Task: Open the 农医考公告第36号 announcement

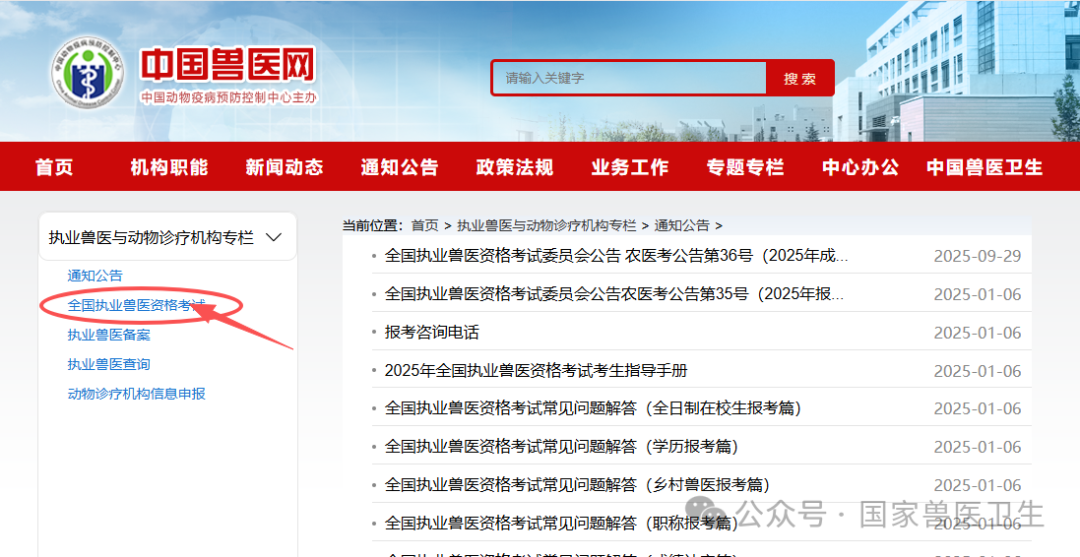Action: [616, 256]
